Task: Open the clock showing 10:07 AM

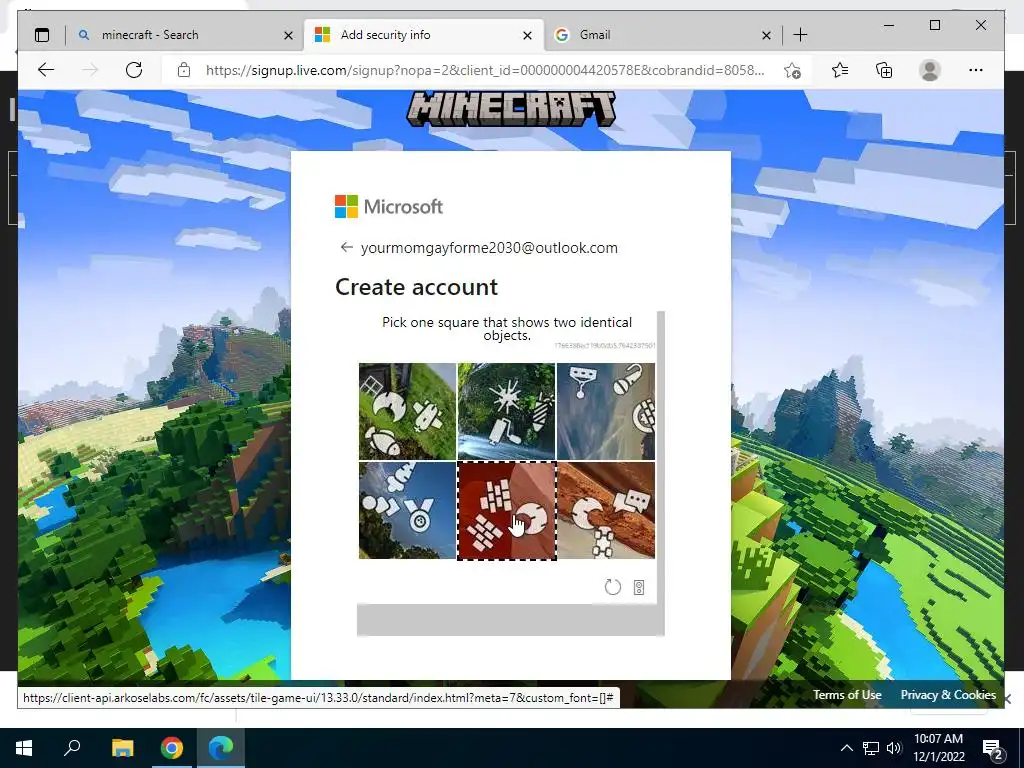Action: coord(938,748)
